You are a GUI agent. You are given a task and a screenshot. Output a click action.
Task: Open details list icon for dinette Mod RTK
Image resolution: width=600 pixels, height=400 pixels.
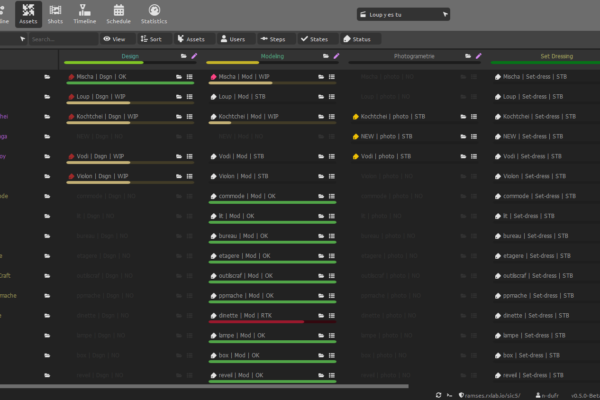pyautogui.click(x=331, y=316)
